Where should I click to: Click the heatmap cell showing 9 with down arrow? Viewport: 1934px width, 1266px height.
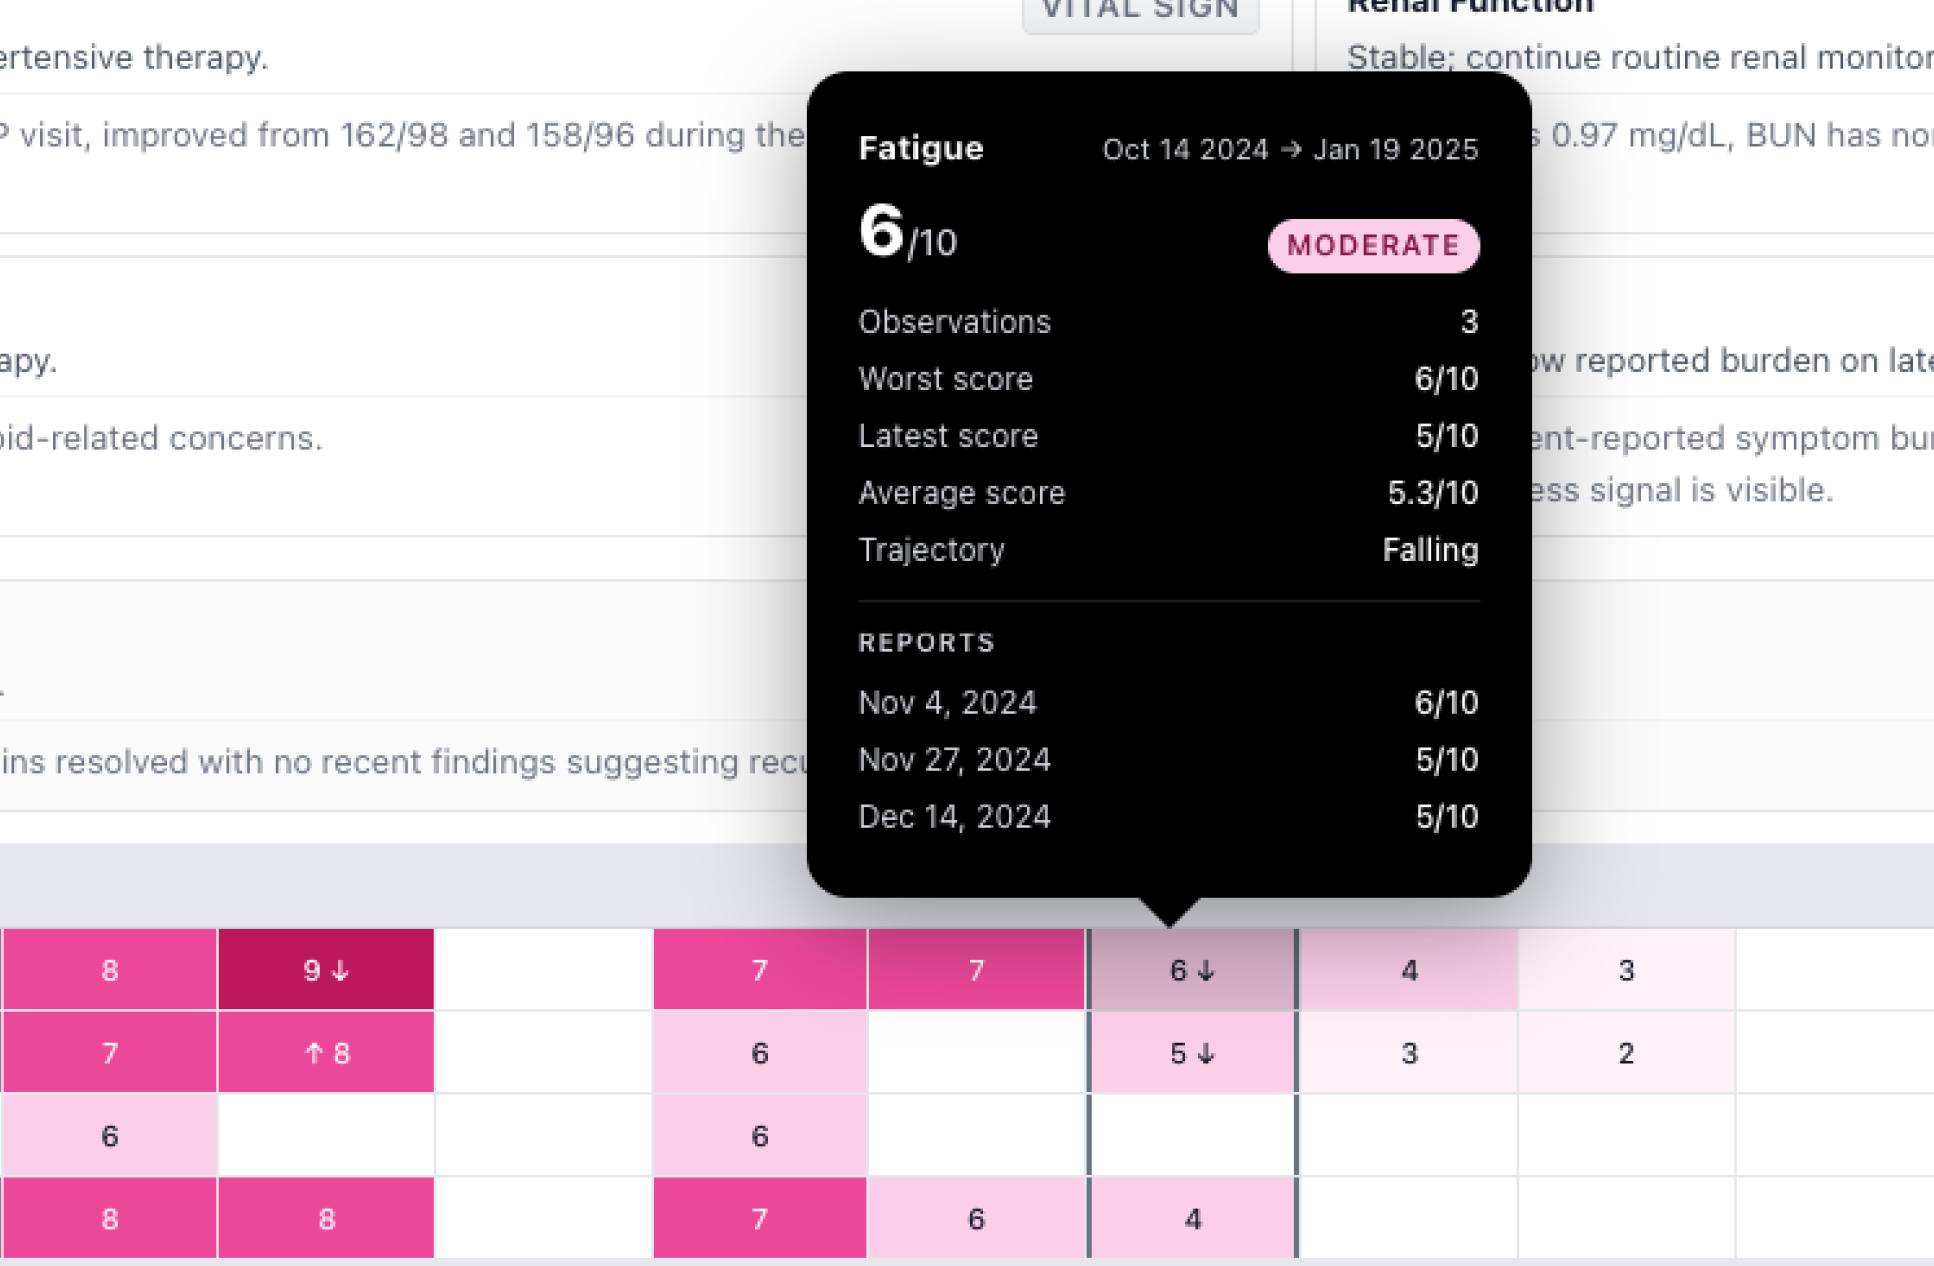click(326, 970)
